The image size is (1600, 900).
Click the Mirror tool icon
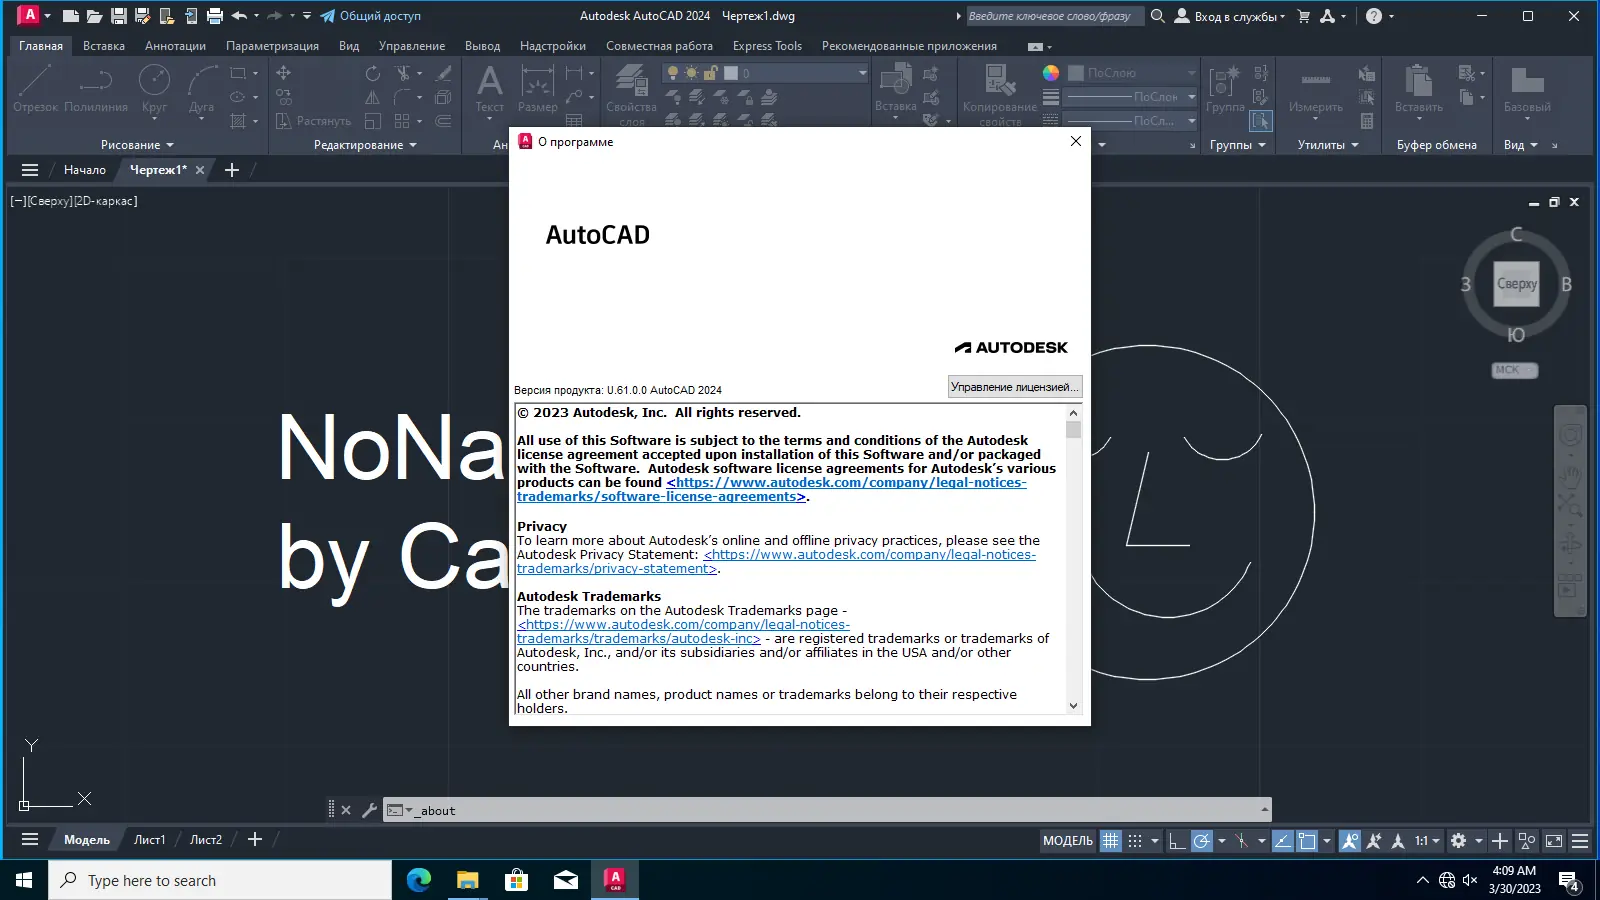tap(372, 97)
